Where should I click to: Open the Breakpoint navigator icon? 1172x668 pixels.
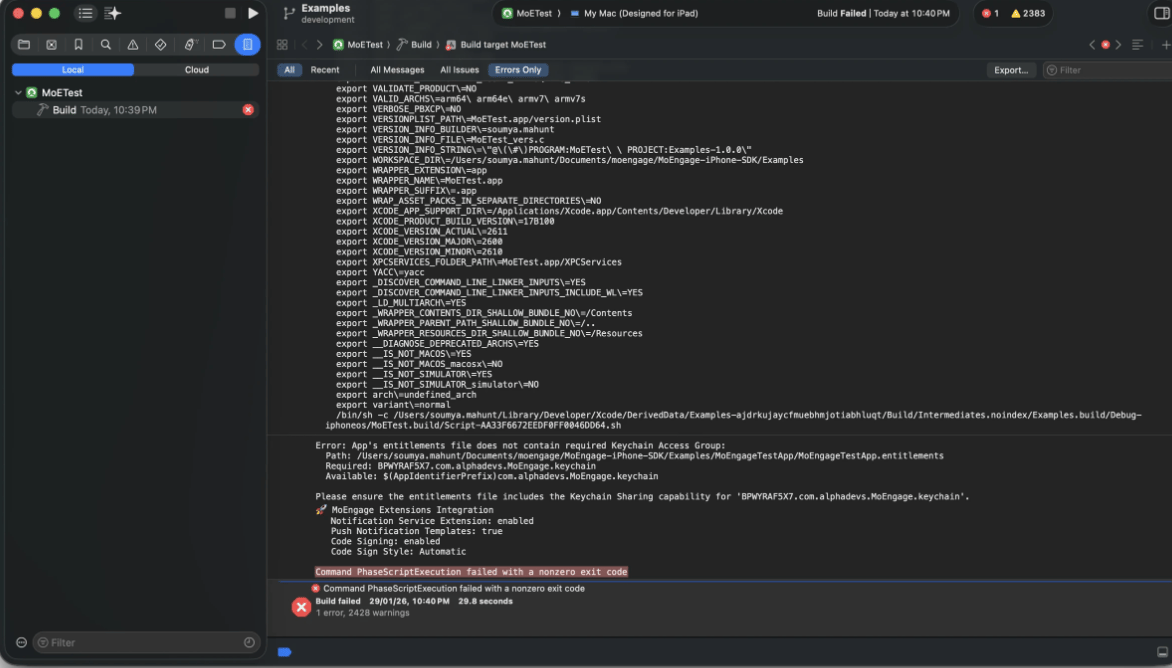tap(218, 45)
